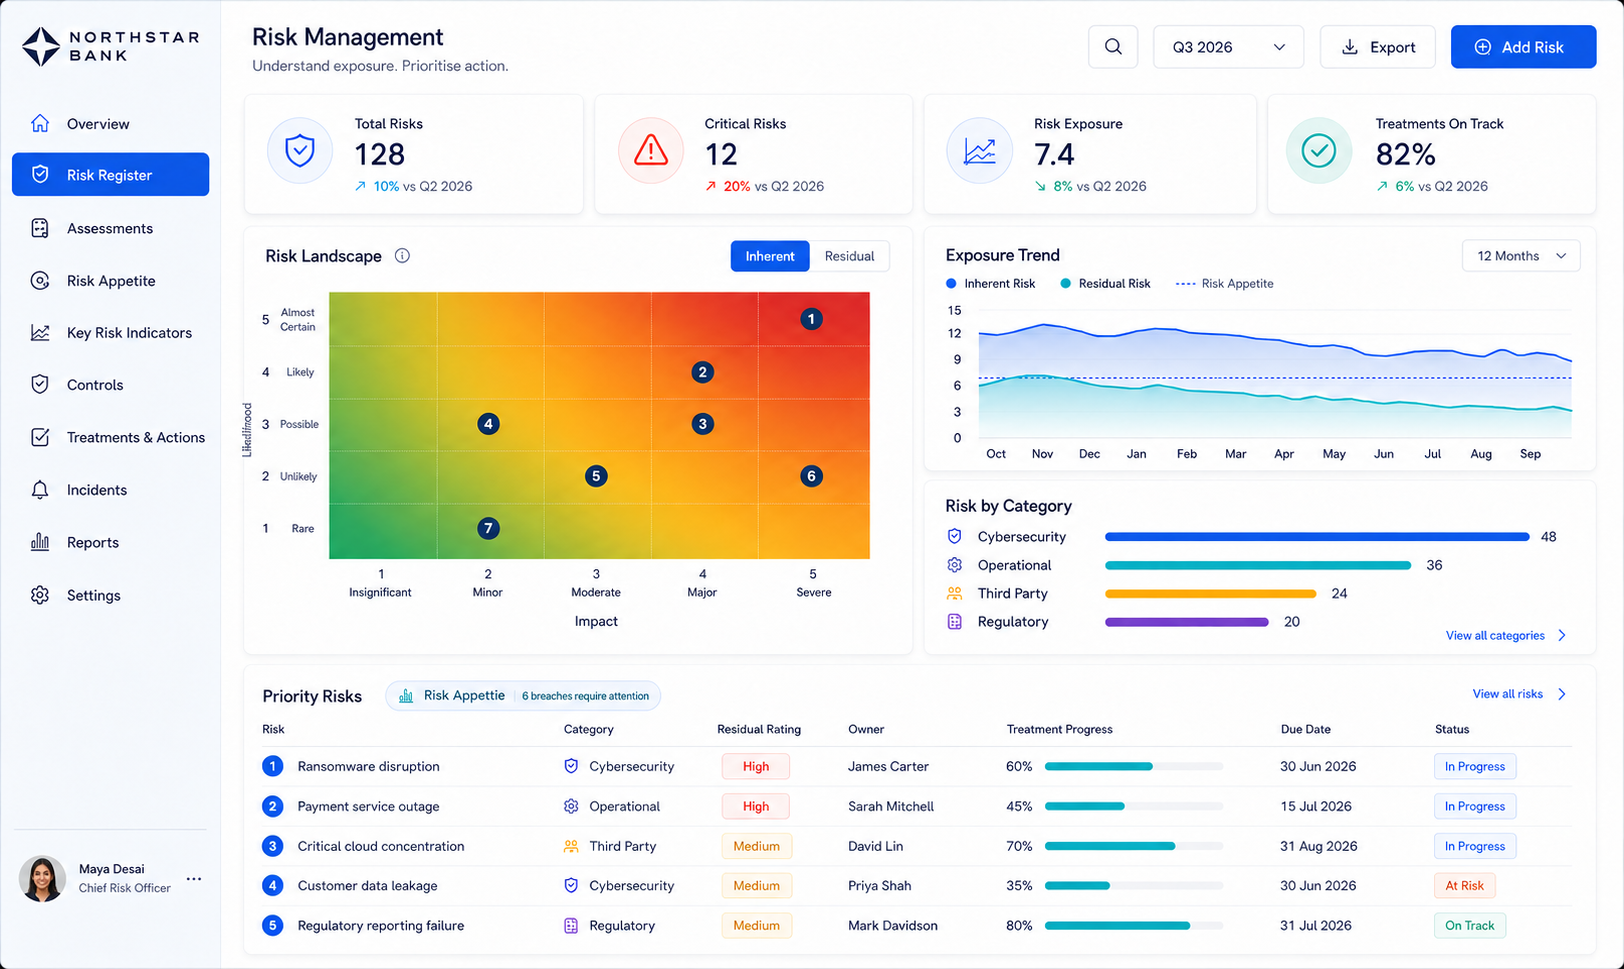Screen dimensions: 1624x969
Task: Click the At Risk status badge
Action: pos(1464,886)
